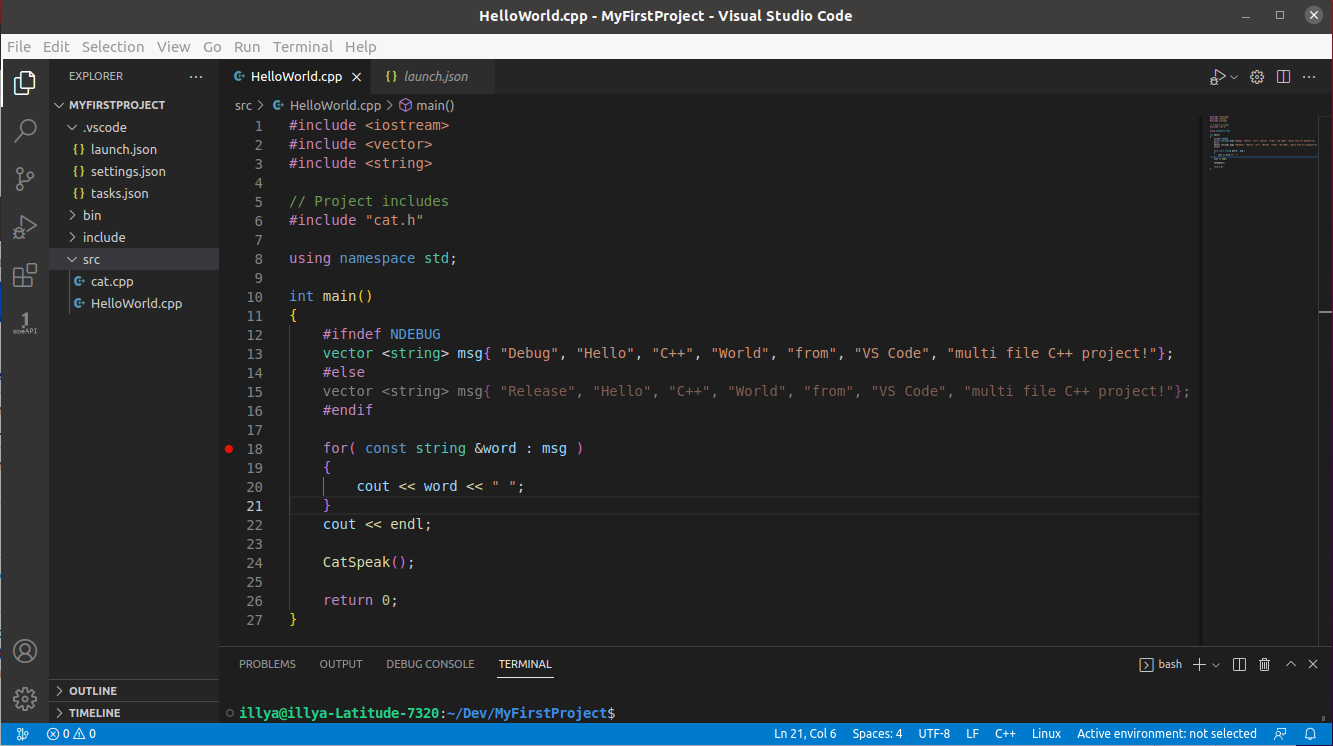Open the Terminal menu

[302, 47]
